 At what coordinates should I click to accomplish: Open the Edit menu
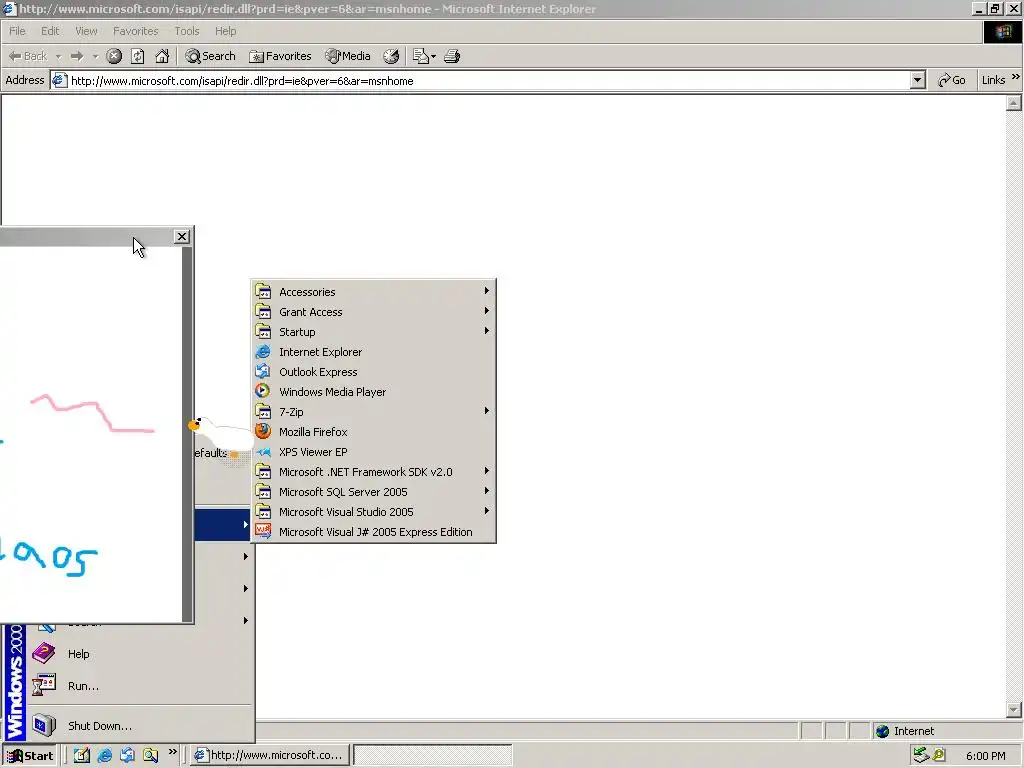(50, 31)
